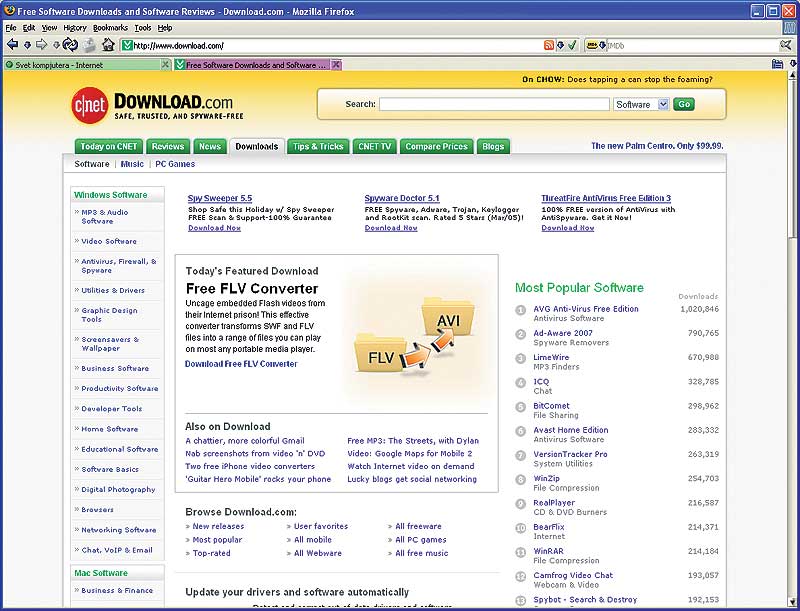
Task: Open 'A chattier, more colorful Gmail' link
Action: (245, 441)
